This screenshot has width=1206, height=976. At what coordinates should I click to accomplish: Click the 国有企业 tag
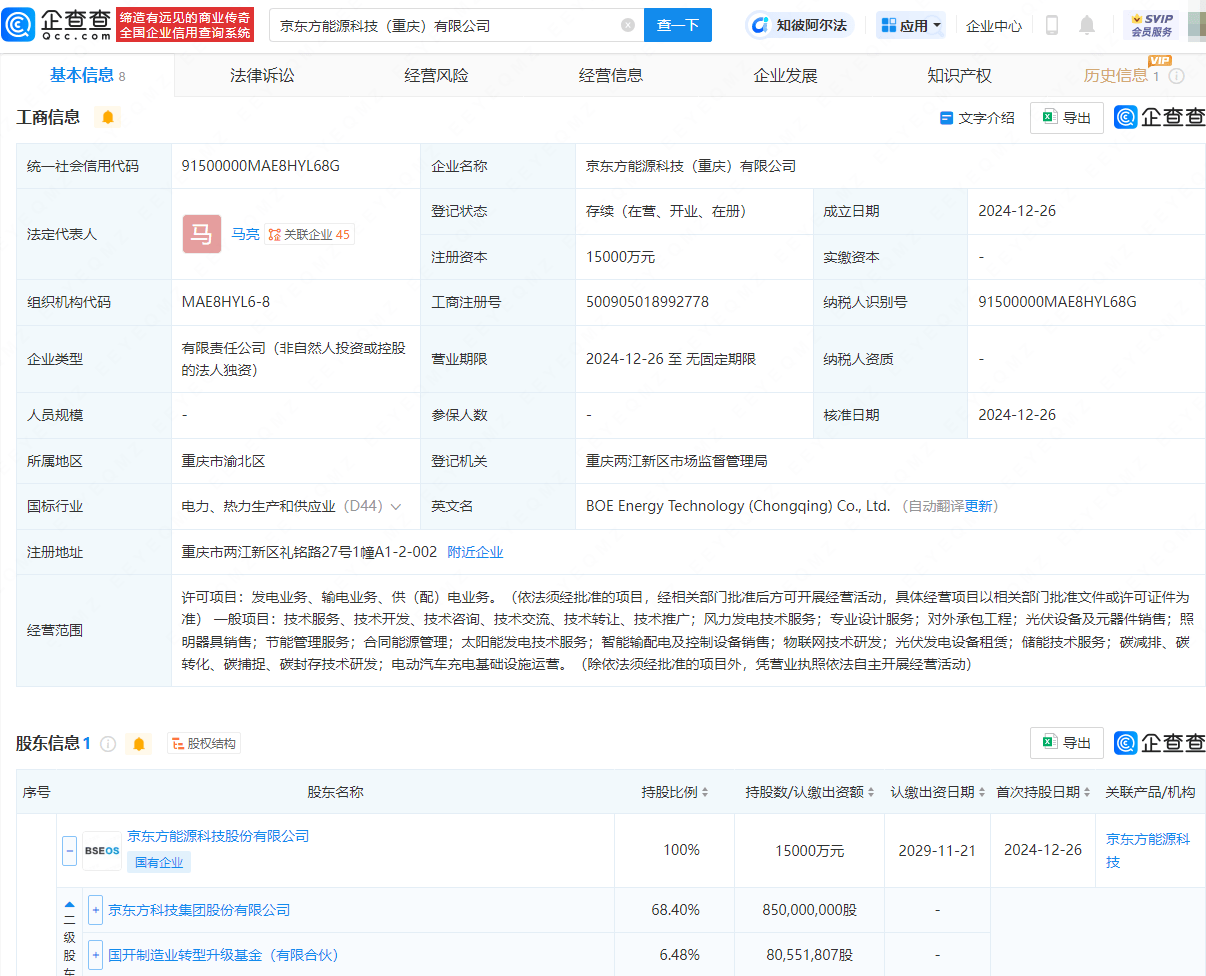pos(159,862)
